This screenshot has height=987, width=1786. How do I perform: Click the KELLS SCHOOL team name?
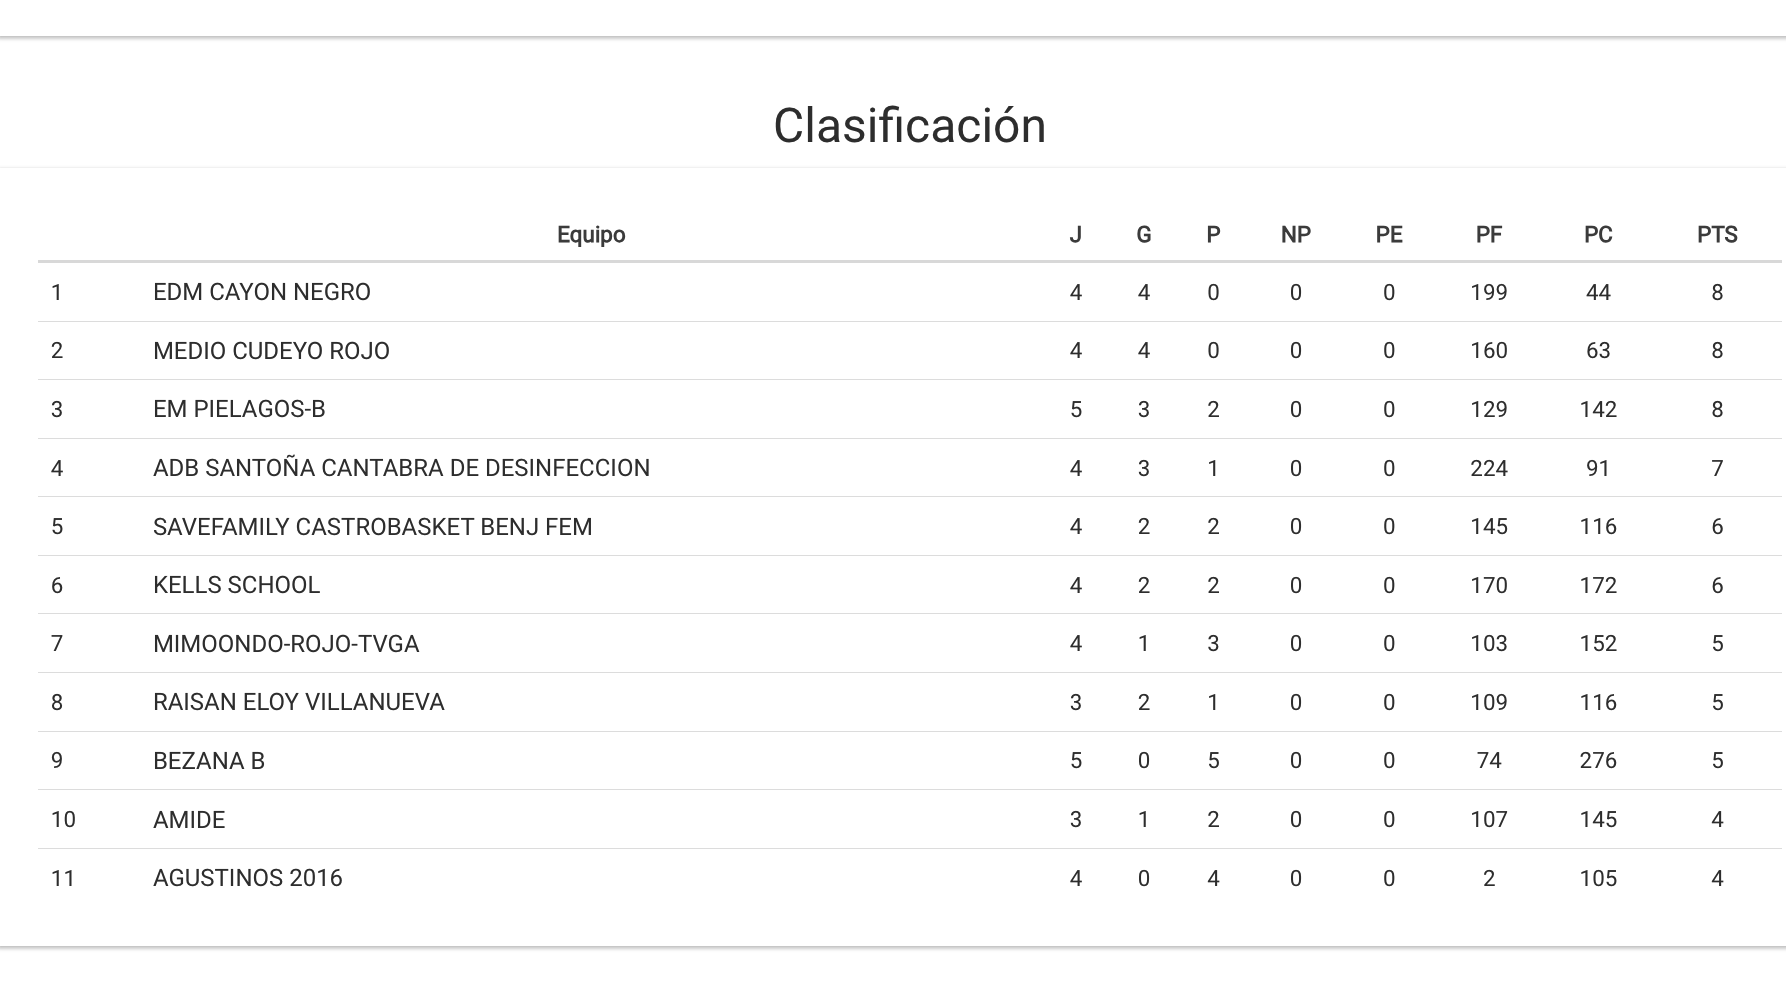236,585
